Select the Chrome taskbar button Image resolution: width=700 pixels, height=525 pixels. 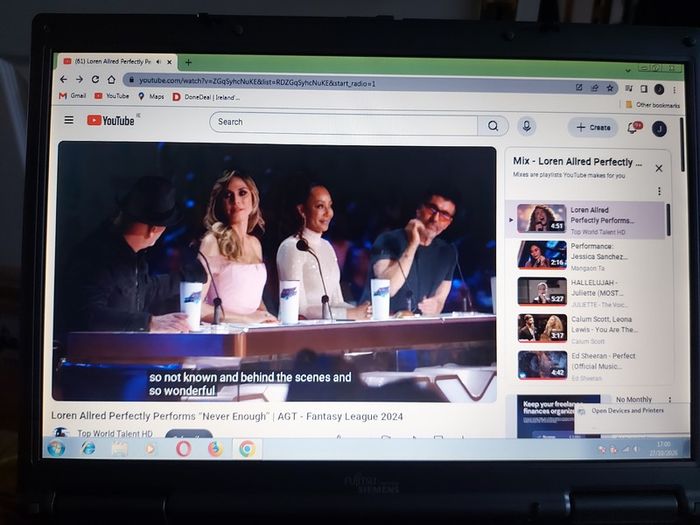247,449
